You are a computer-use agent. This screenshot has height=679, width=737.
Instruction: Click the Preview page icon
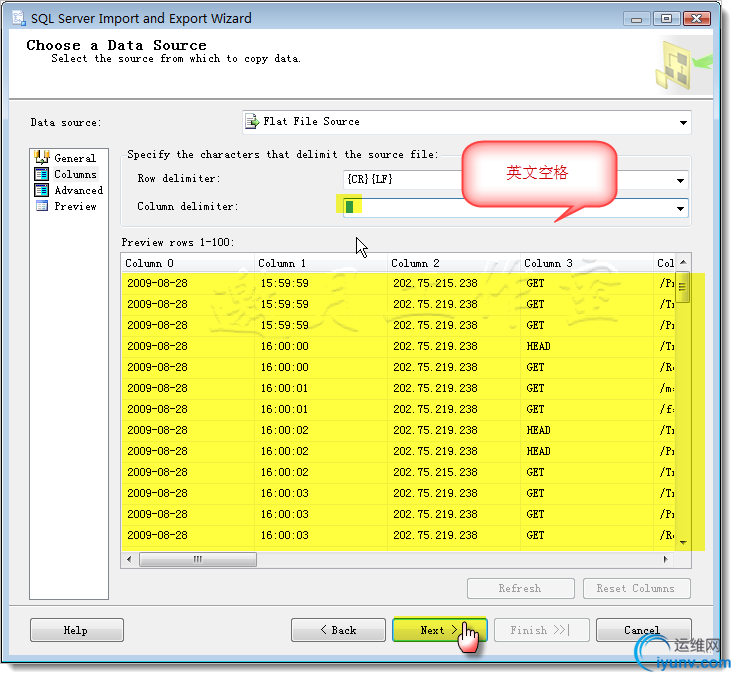pos(42,206)
